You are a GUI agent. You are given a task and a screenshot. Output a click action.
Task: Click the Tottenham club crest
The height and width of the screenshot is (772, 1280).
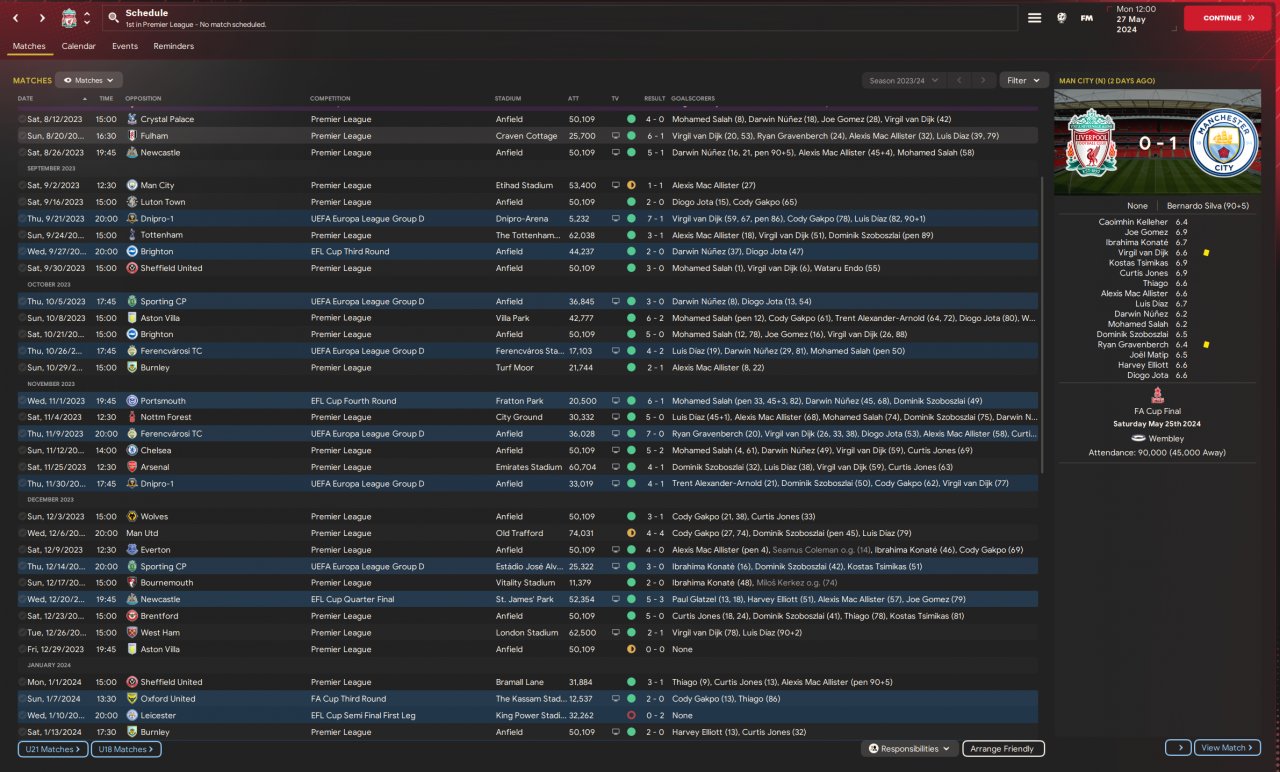click(132, 235)
